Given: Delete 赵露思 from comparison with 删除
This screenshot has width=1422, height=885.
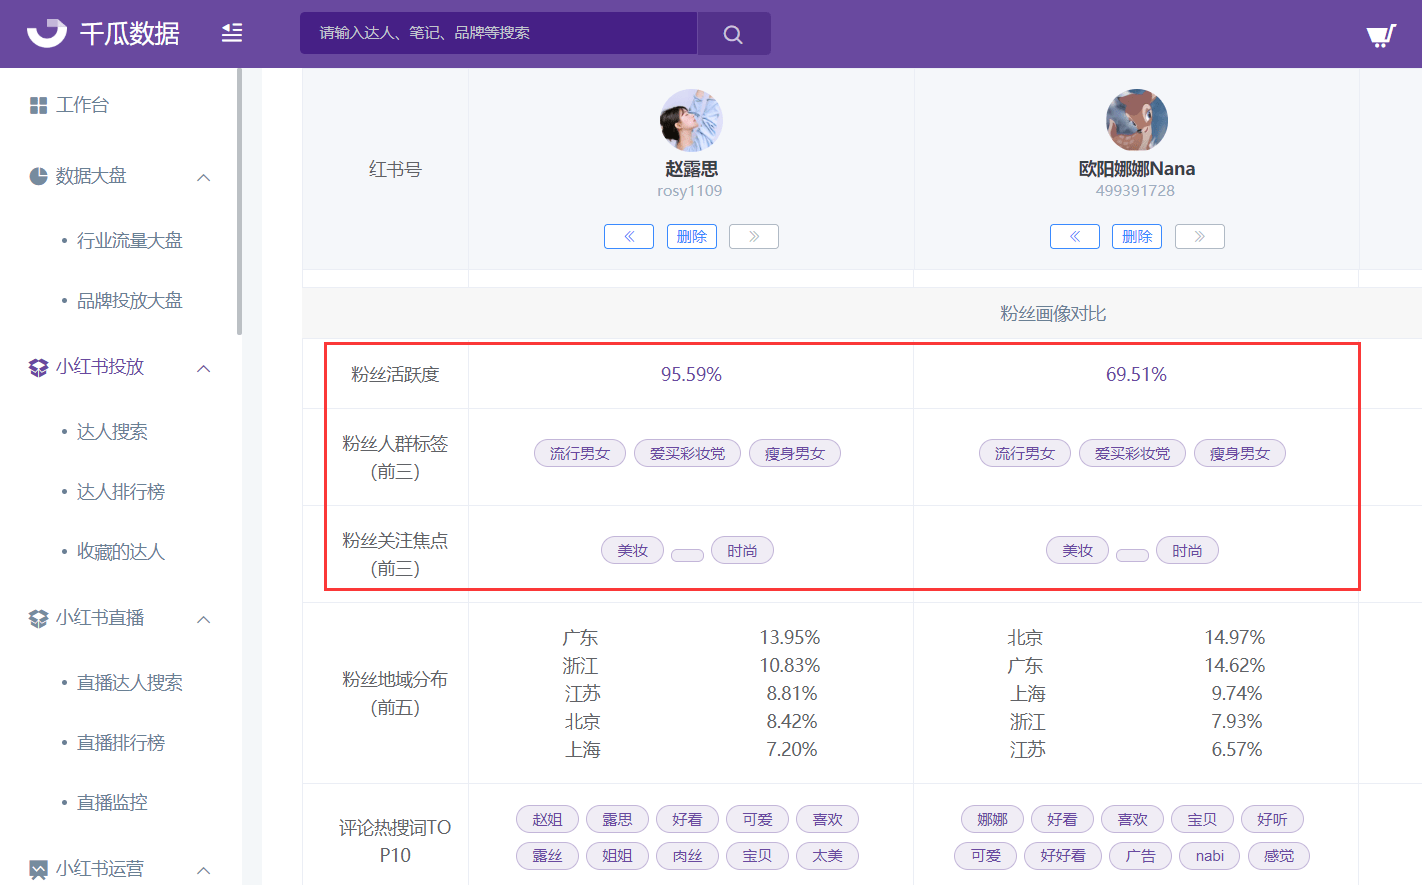Looking at the screenshot, I should 692,237.
